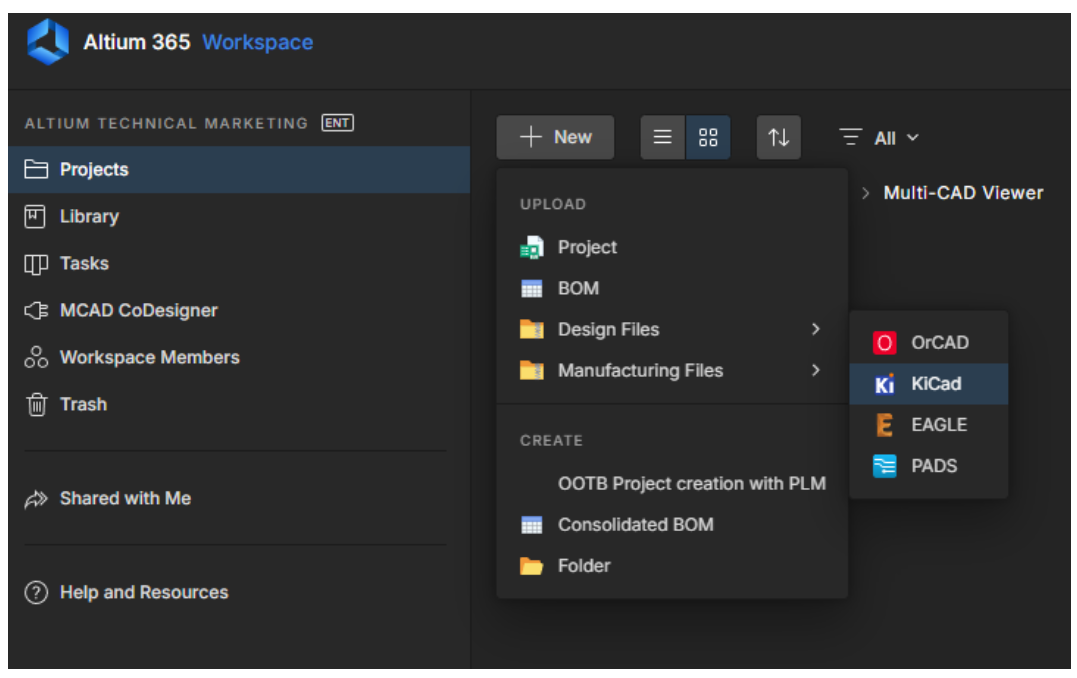Open MCAD CoDesigner in sidebar

pos(138,311)
